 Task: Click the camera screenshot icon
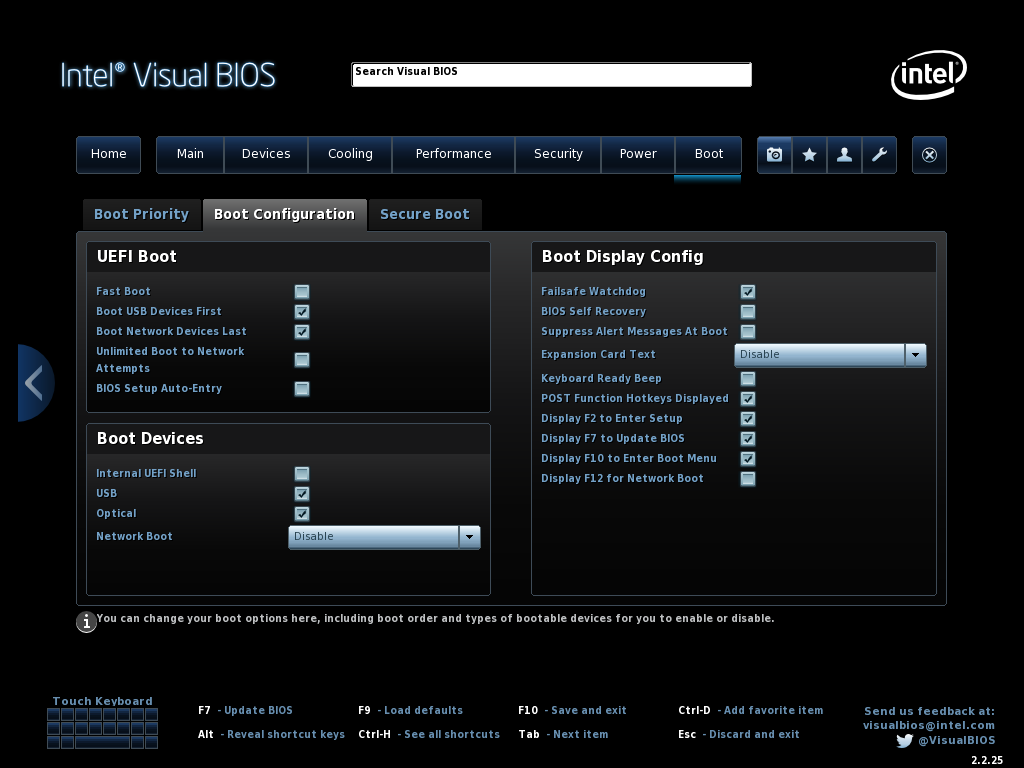pos(774,155)
